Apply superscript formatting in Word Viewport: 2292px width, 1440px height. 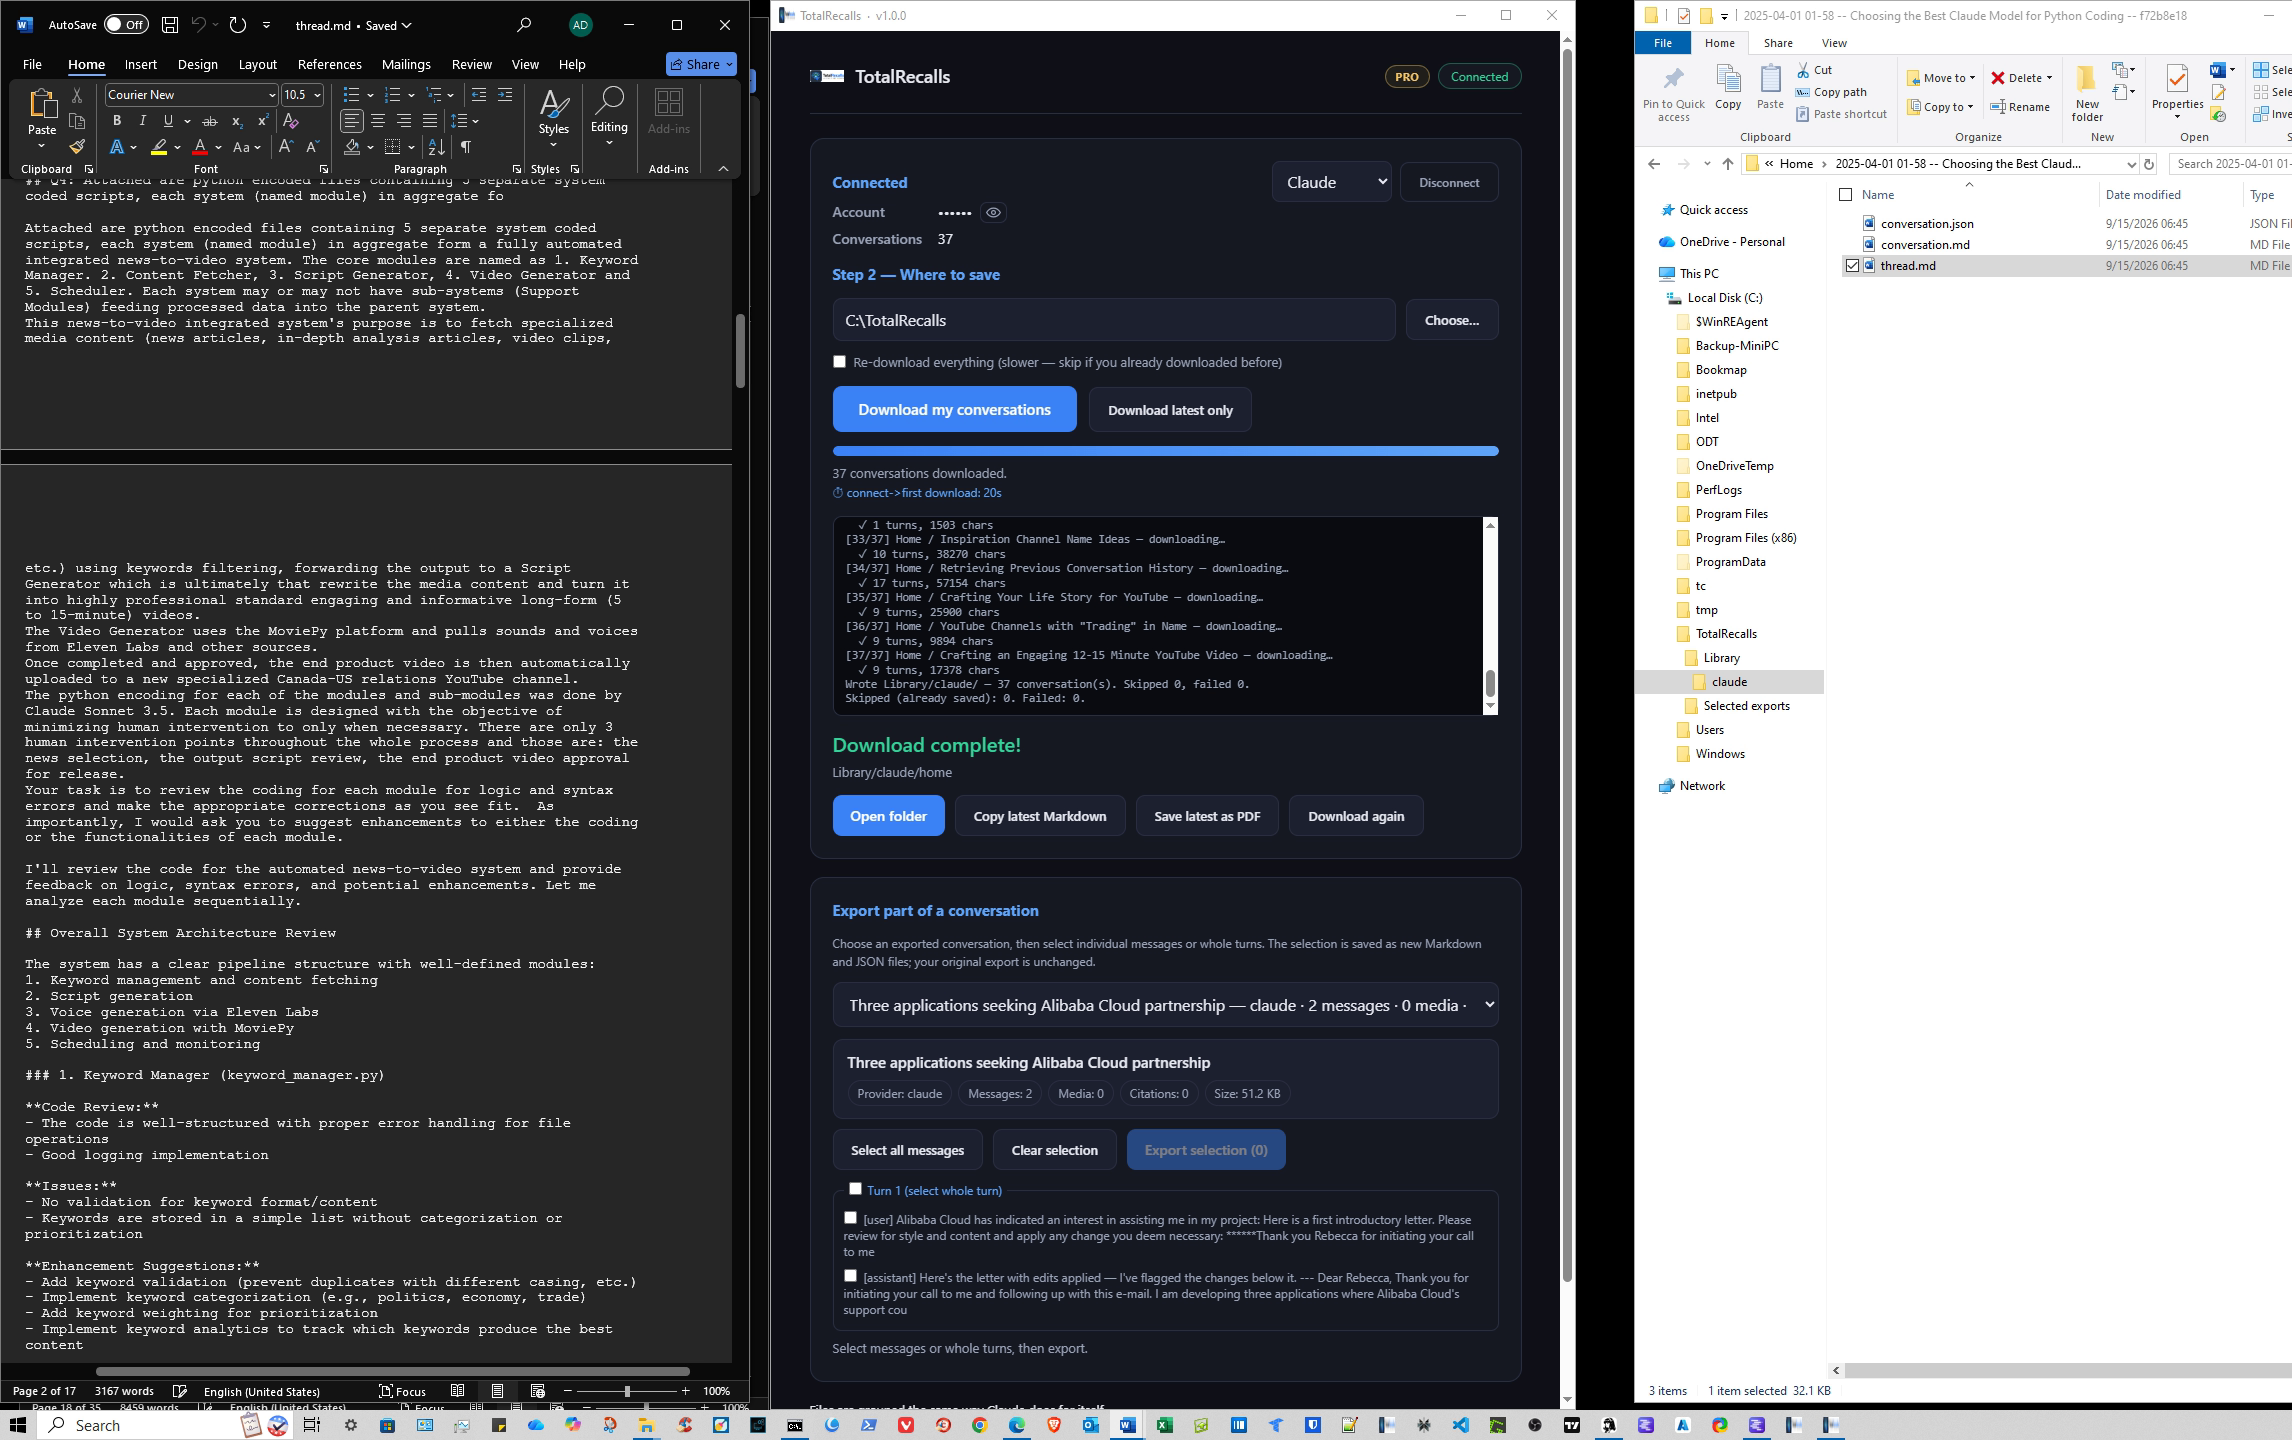click(263, 121)
